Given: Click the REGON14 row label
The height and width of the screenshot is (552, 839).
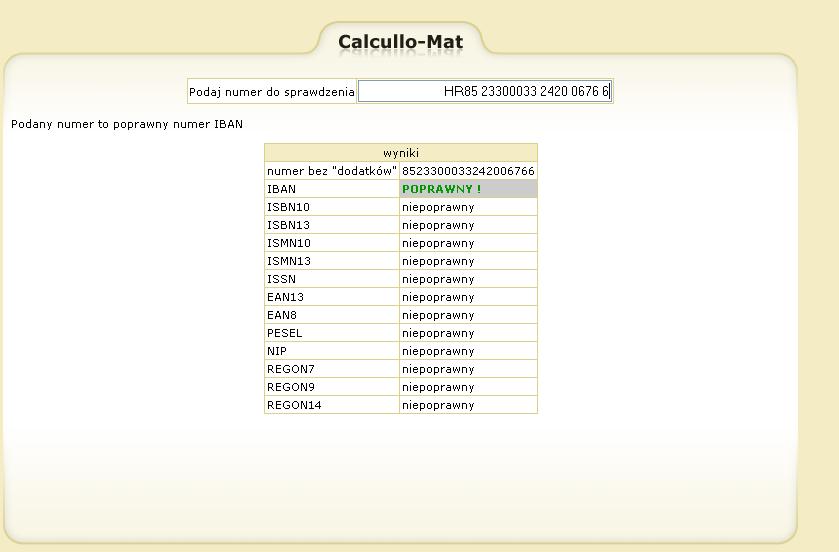Looking at the screenshot, I should point(294,405).
